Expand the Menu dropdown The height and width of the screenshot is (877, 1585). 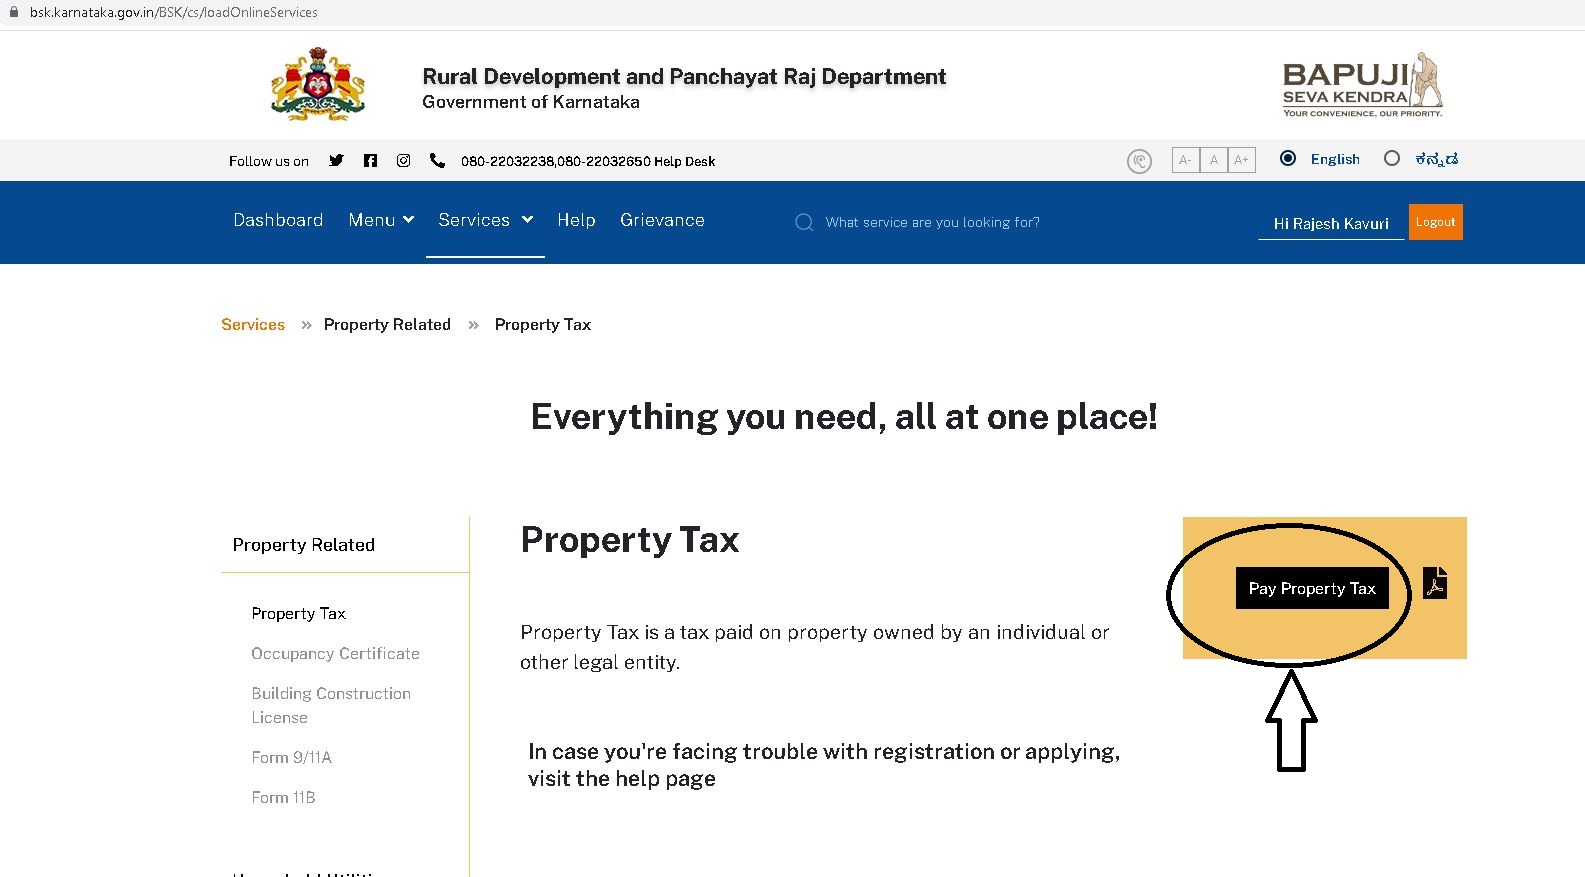point(381,220)
